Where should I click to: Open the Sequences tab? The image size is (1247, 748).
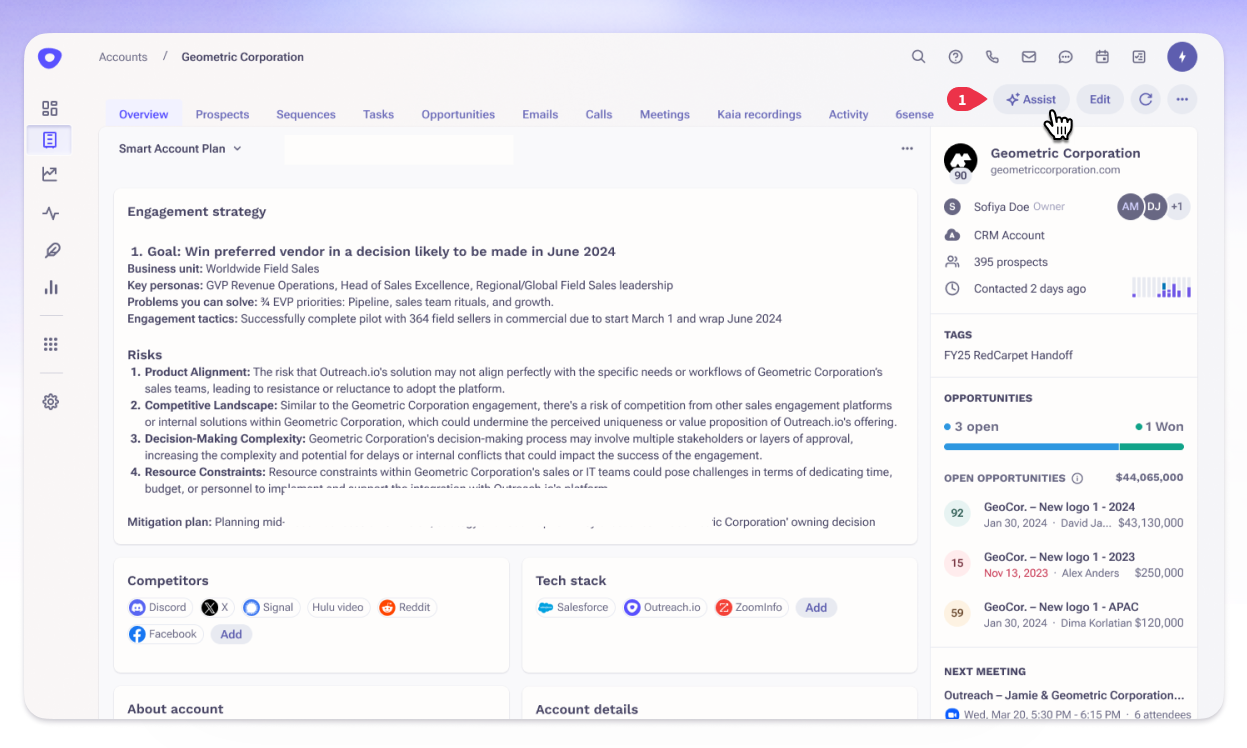(x=306, y=114)
